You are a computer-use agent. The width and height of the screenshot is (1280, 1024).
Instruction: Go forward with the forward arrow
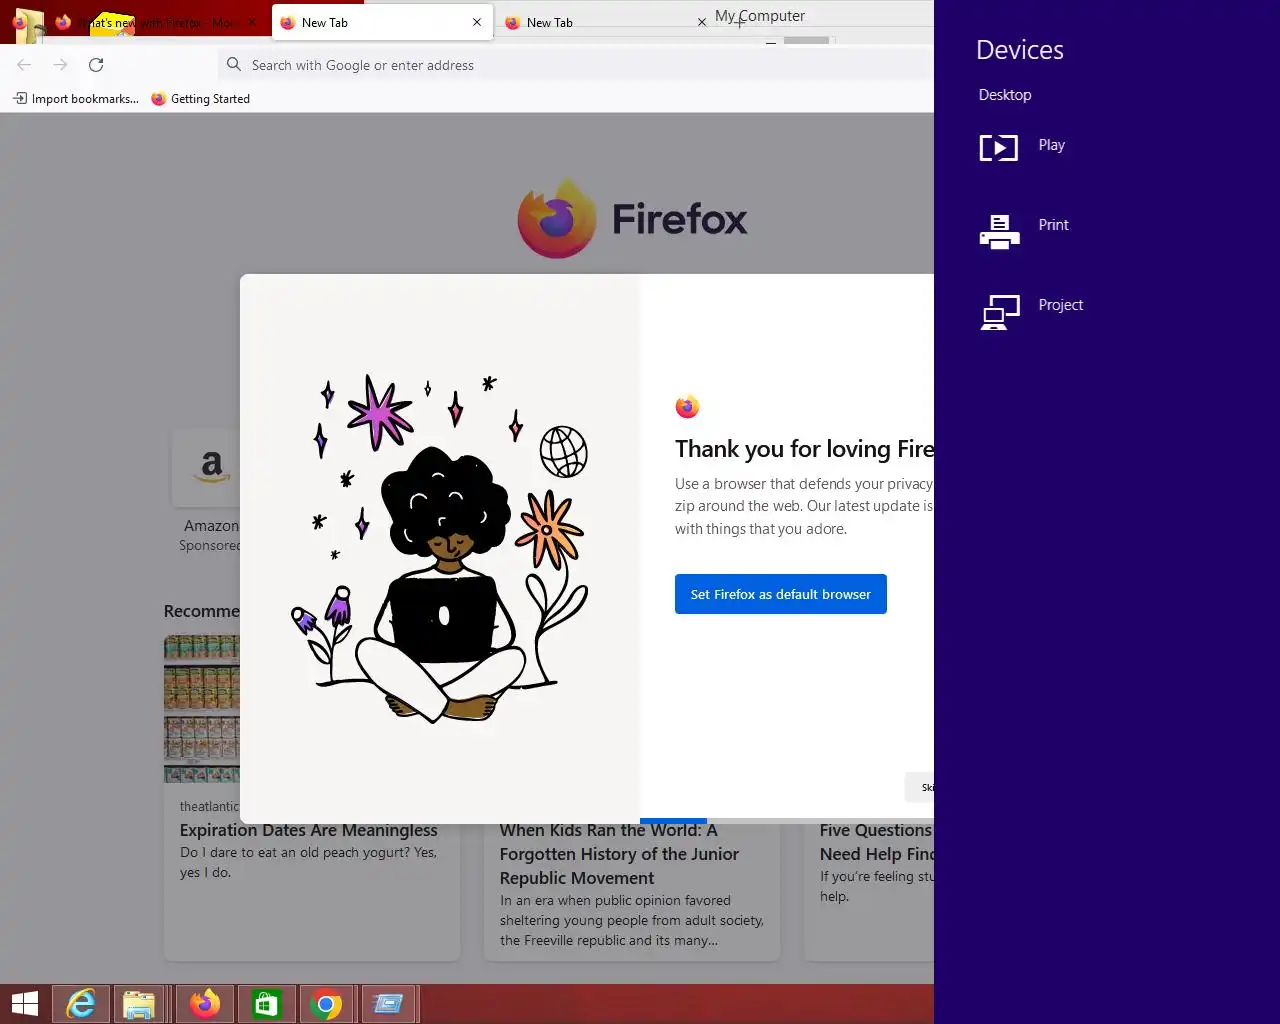click(x=60, y=65)
